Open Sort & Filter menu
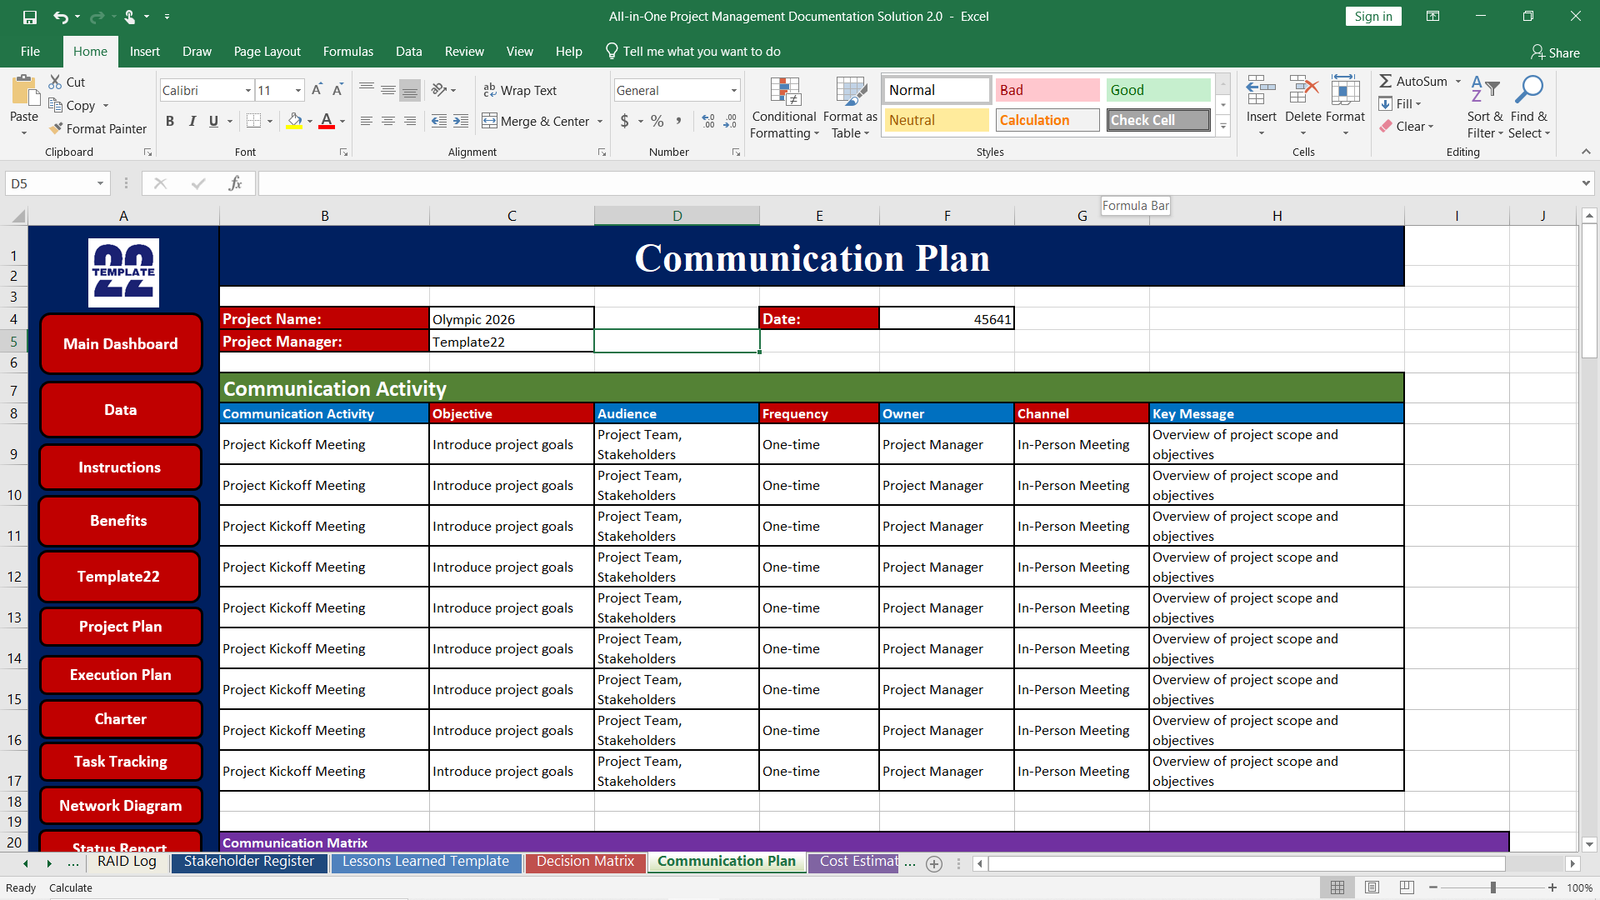 pos(1485,108)
